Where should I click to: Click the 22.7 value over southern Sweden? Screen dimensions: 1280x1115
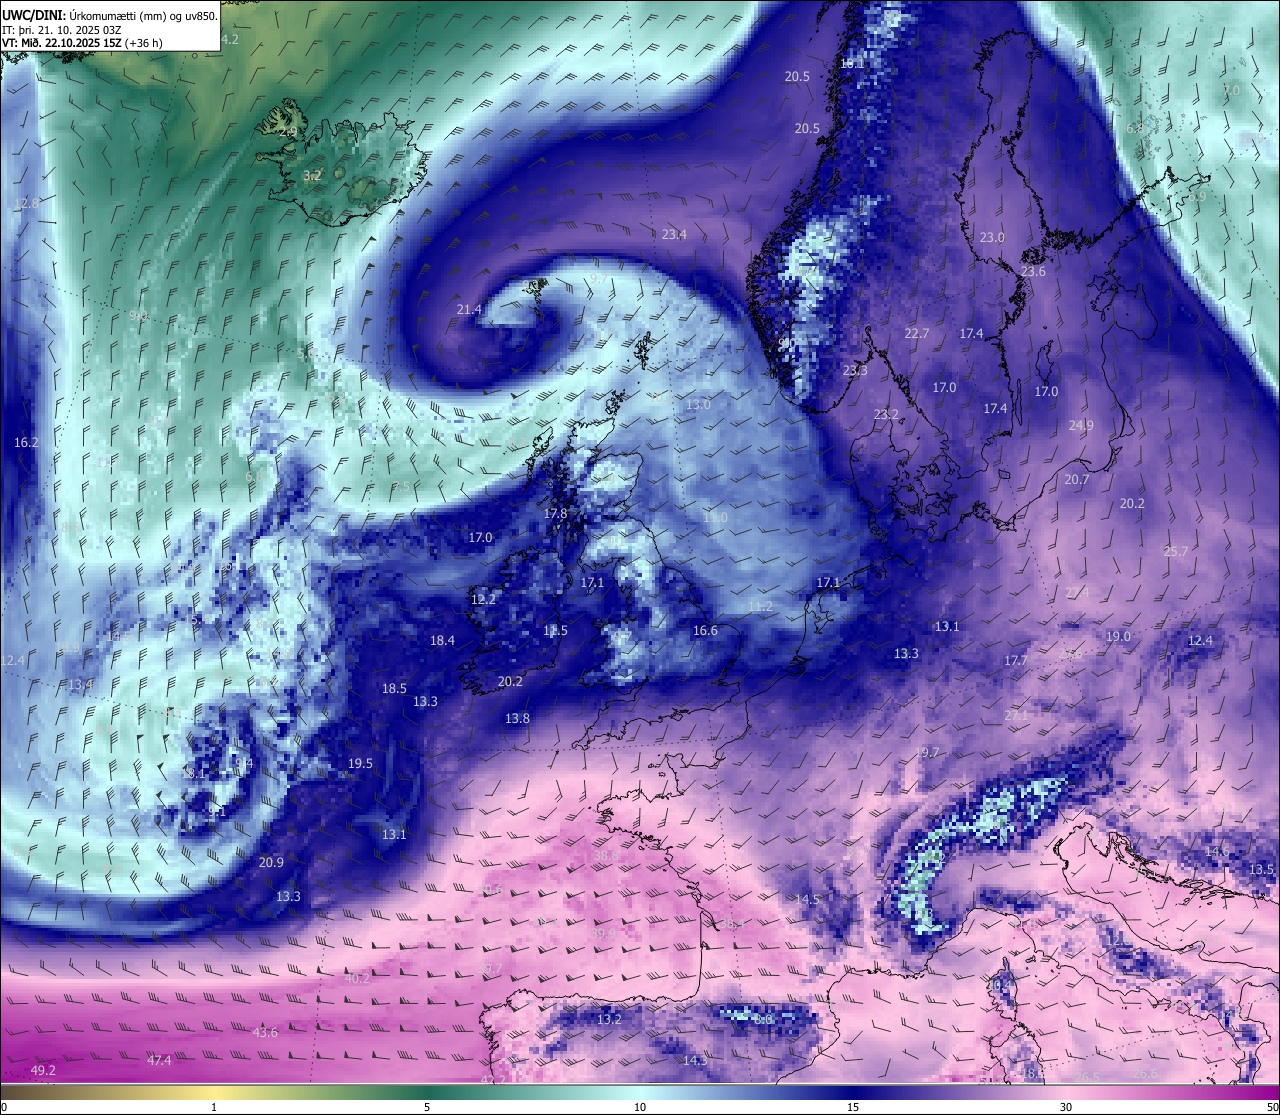click(x=916, y=334)
